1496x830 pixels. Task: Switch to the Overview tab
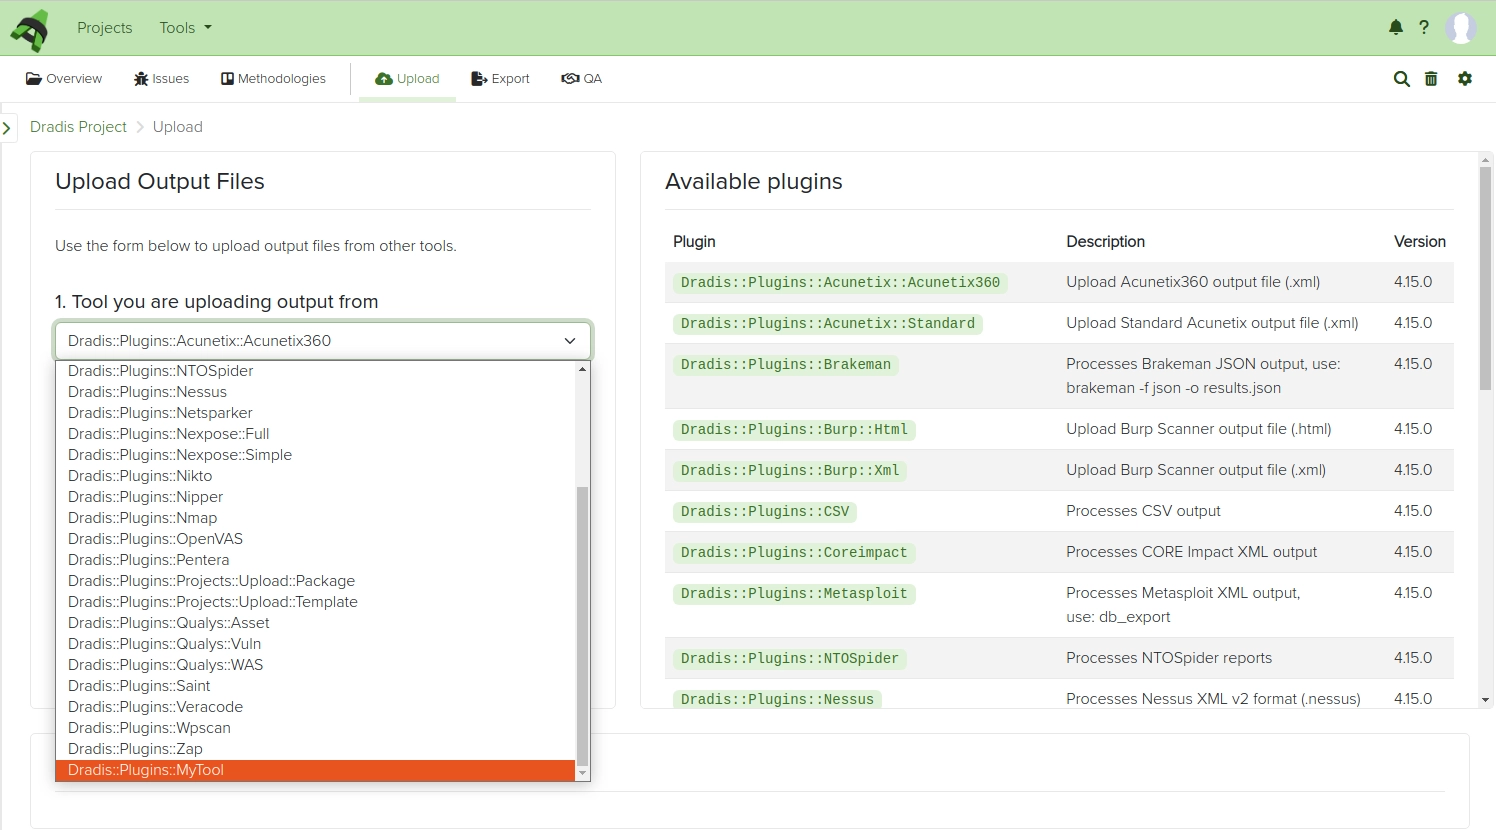pyautogui.click(x=64, y=79)
